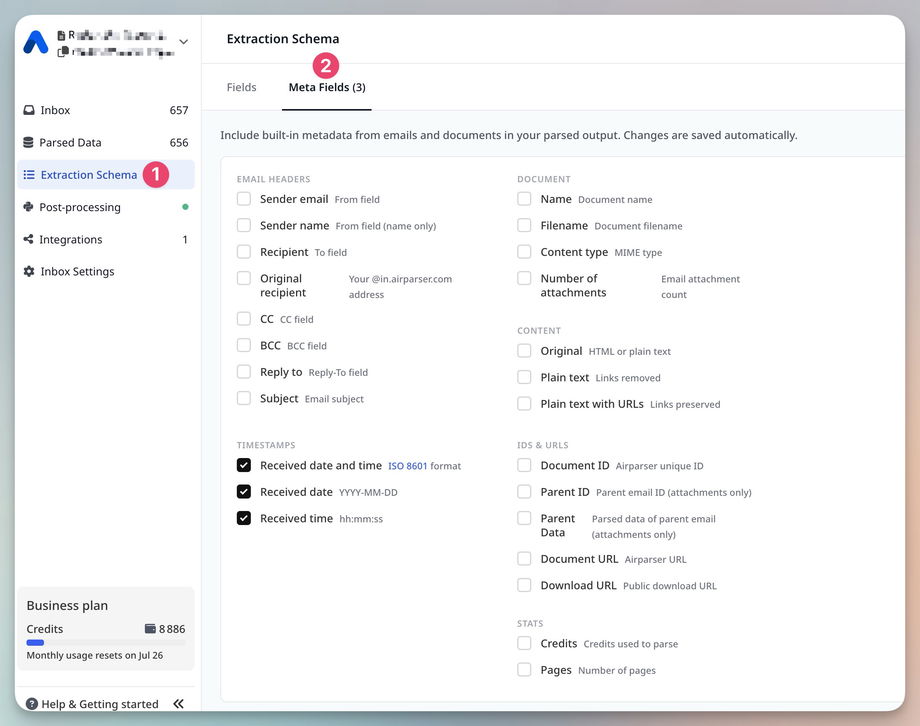Enable the Parent ID checkbox
The image size is (920, 726).
(x=524, y=491)
